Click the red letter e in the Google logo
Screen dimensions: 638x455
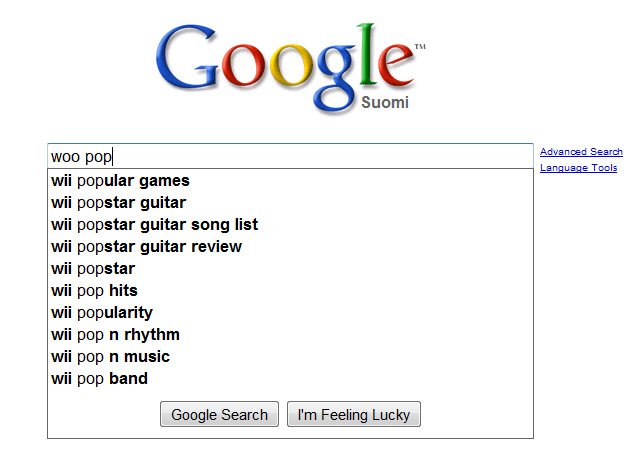coord(392,62)
